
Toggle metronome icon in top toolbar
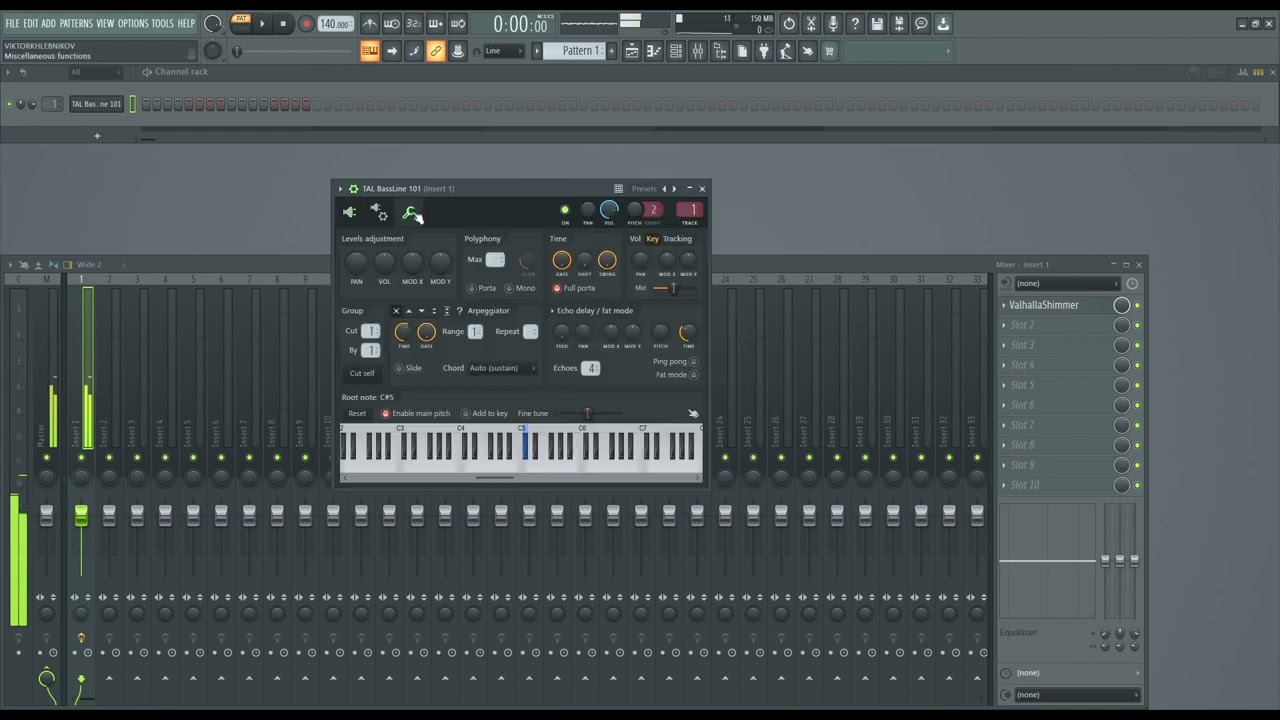pos(370,24)
